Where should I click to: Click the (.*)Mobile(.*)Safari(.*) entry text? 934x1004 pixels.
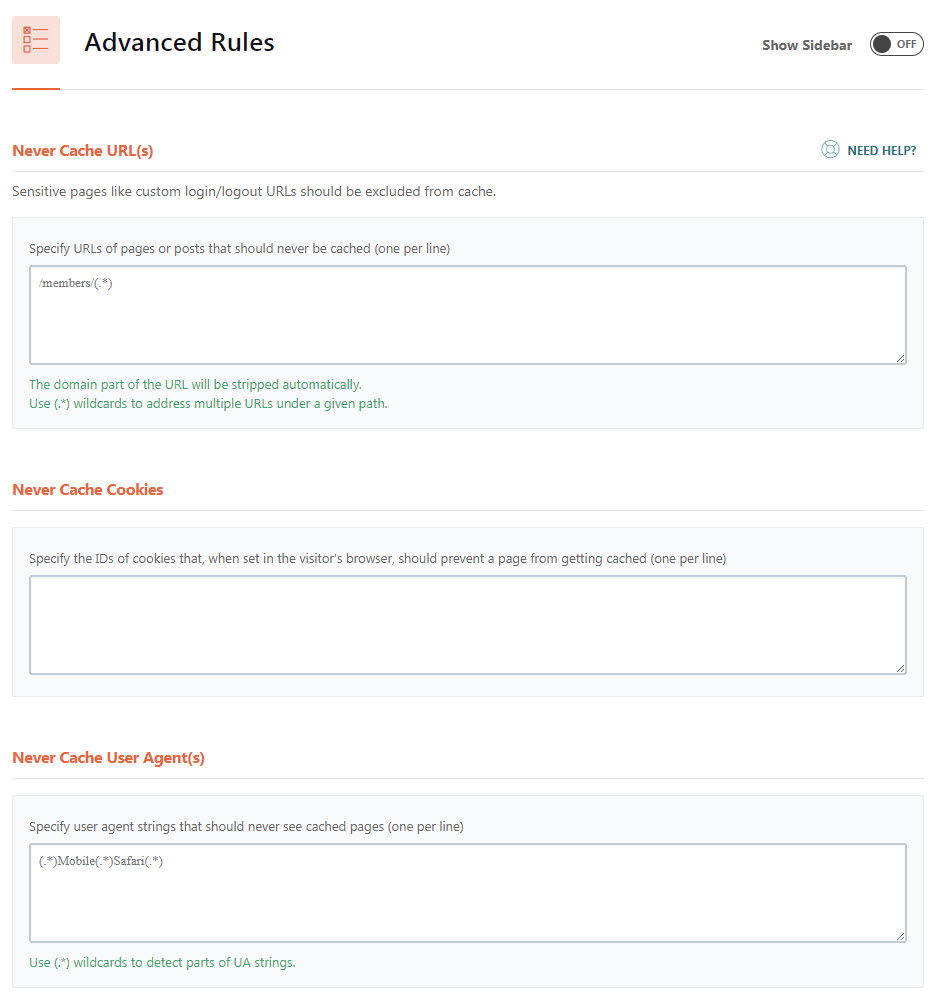click(101, 861)
